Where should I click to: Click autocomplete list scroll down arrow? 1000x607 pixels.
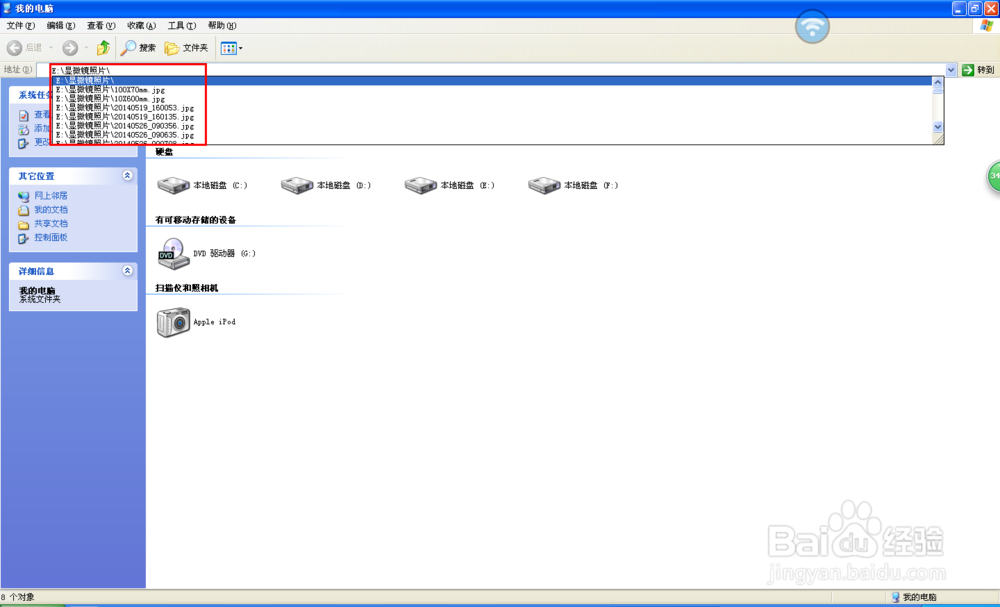point(938,127)
